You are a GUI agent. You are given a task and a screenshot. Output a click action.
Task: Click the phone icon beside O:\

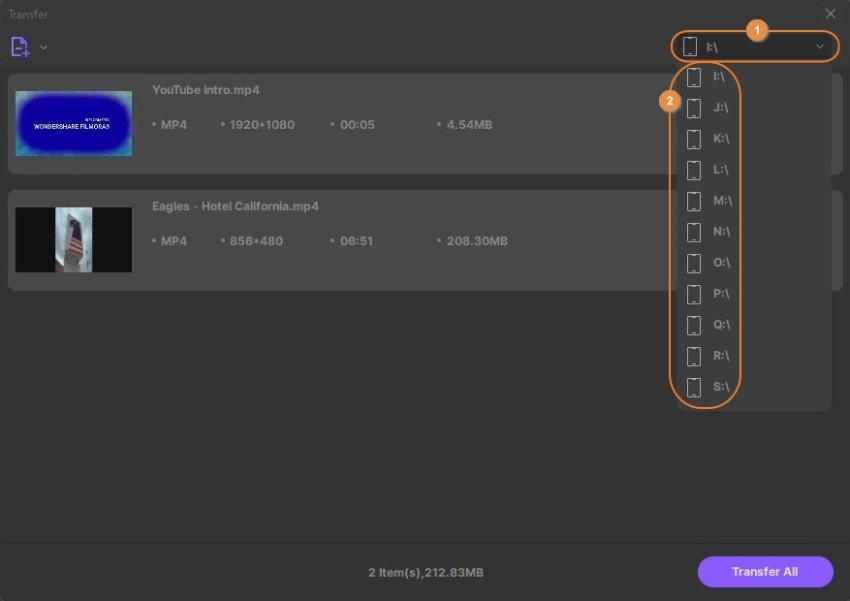point(694,263)
